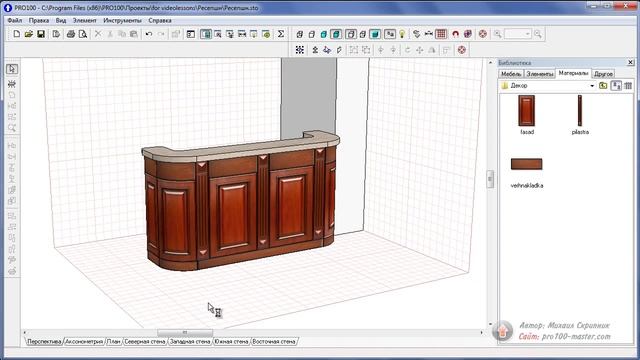
Task: Close the Библиотека library panel
Action: click(x=630, y=62)
